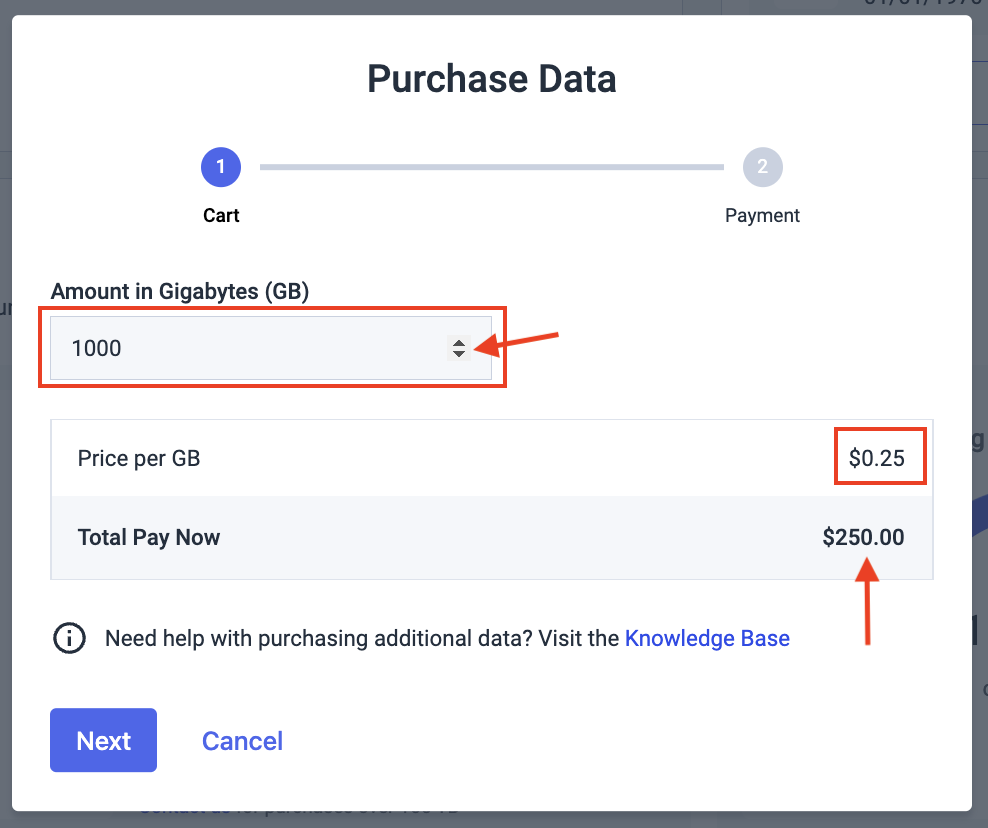Select the Payment step label
988x828 pixels.
tap(762, 215)
